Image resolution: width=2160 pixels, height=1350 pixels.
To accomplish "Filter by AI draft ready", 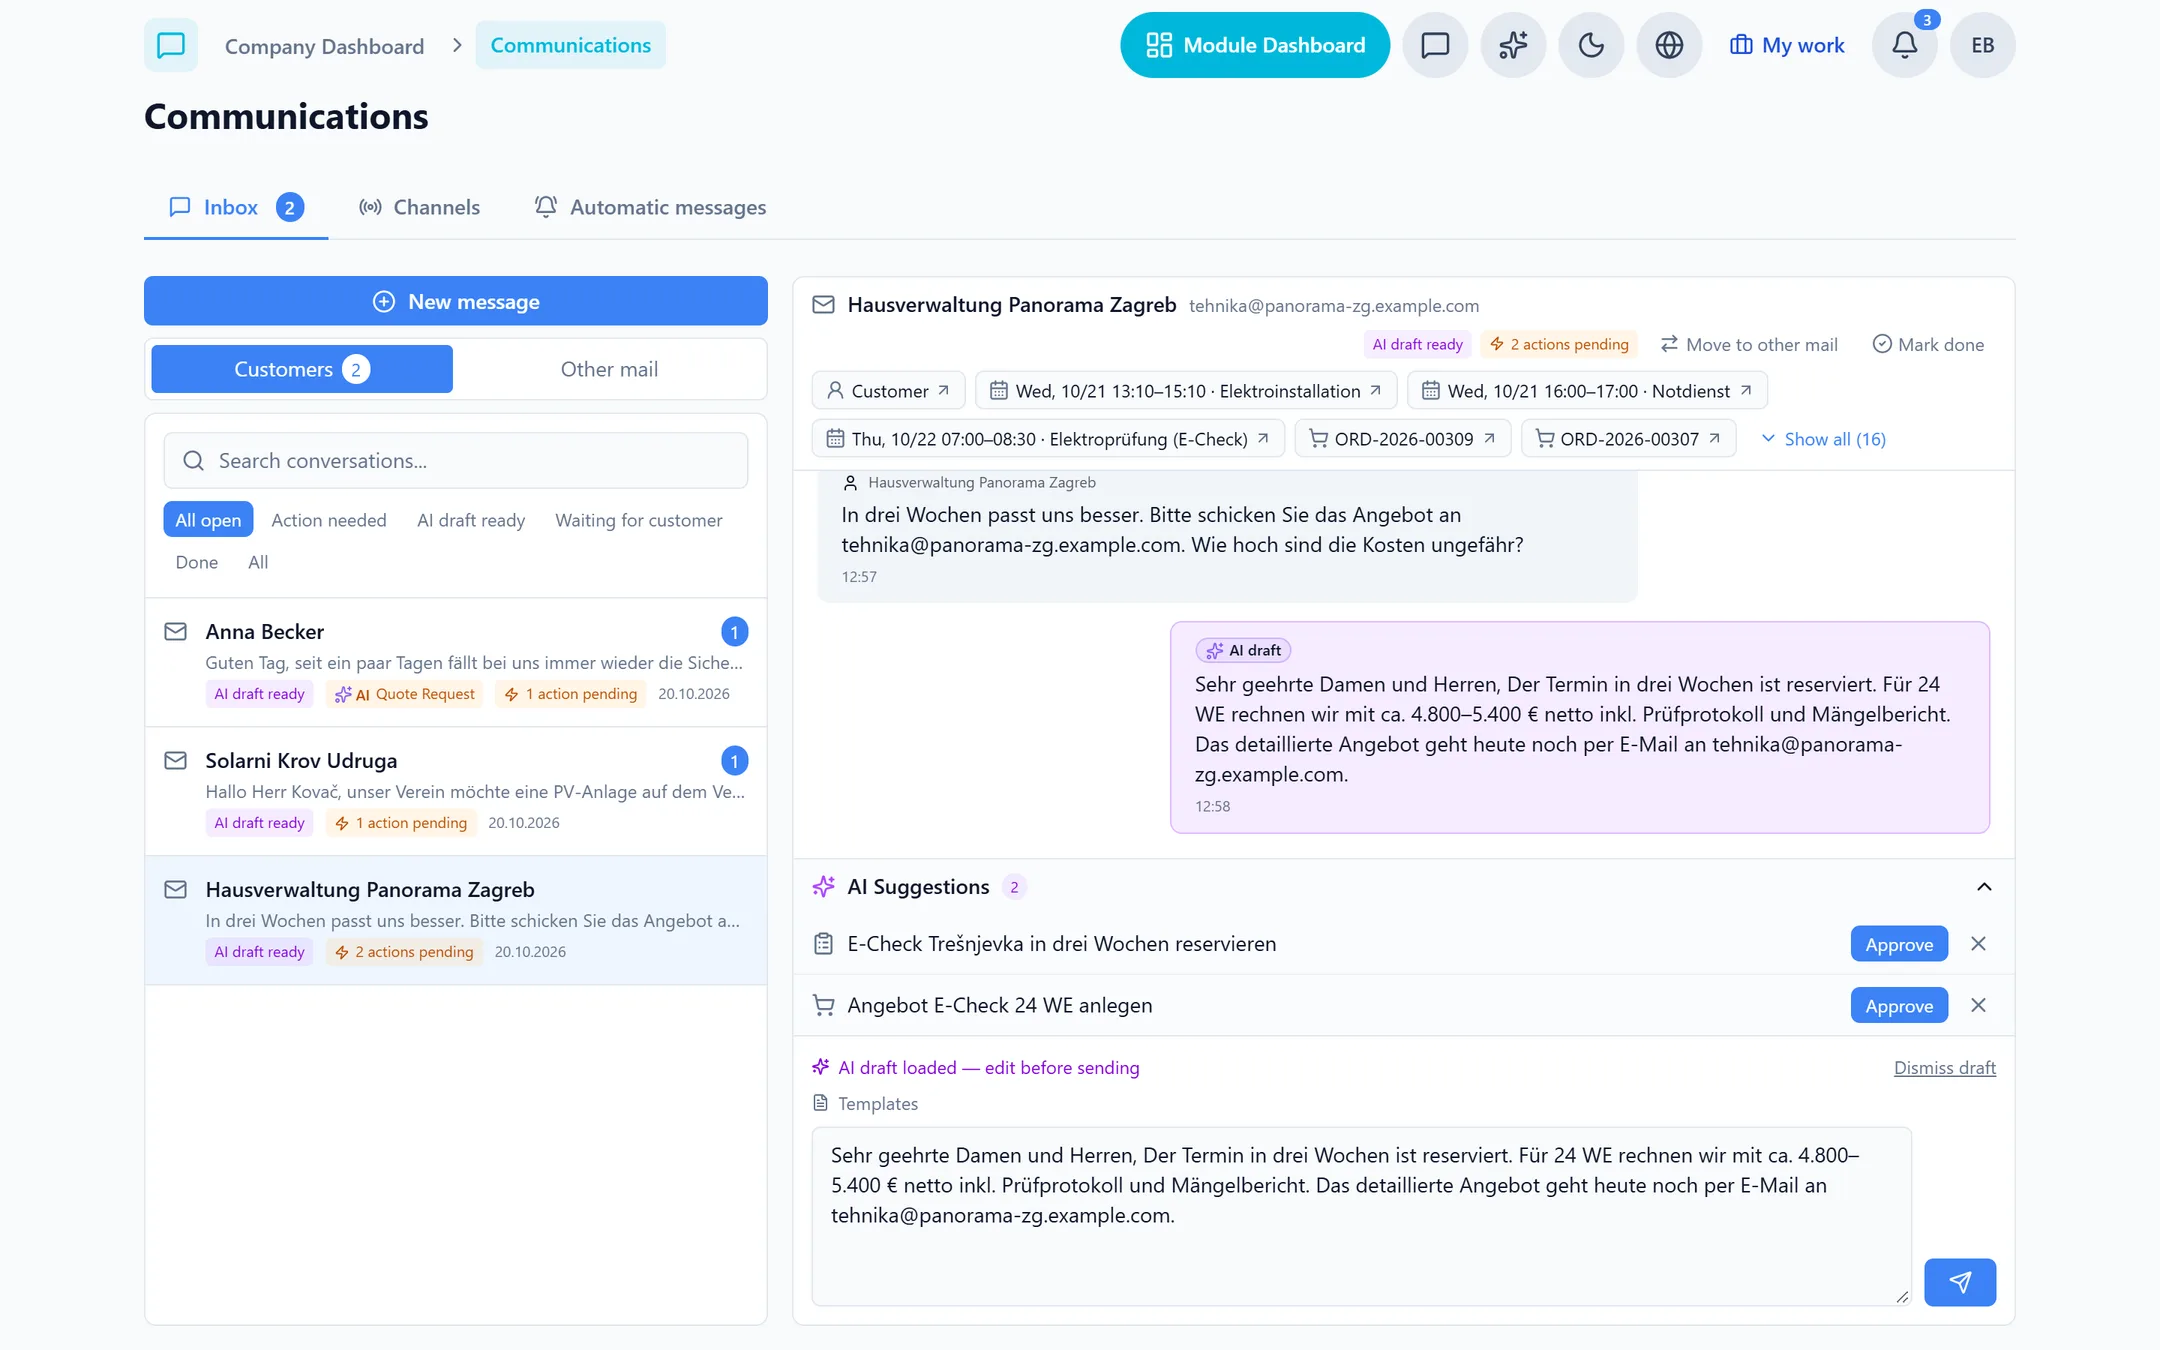I will (471, 520).
